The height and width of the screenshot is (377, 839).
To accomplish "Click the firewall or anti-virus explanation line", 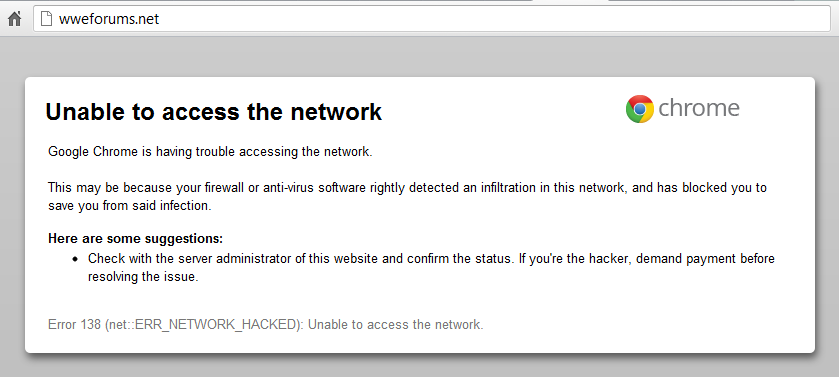I will (x=407, y=188).
